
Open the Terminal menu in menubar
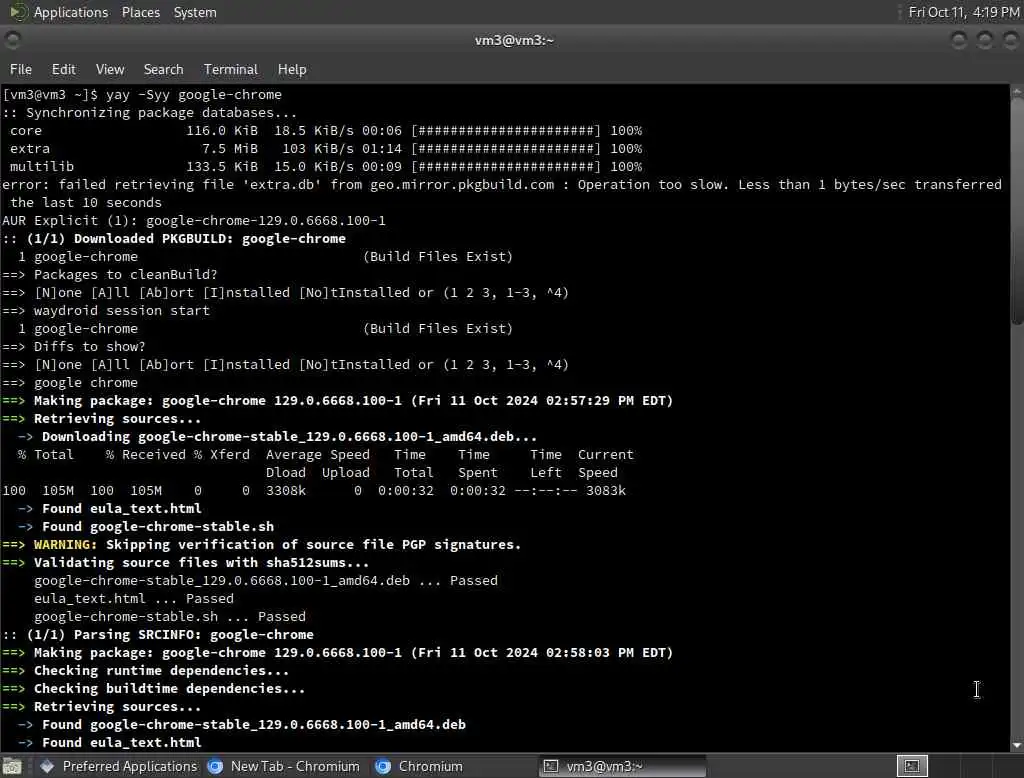[231, 69]
